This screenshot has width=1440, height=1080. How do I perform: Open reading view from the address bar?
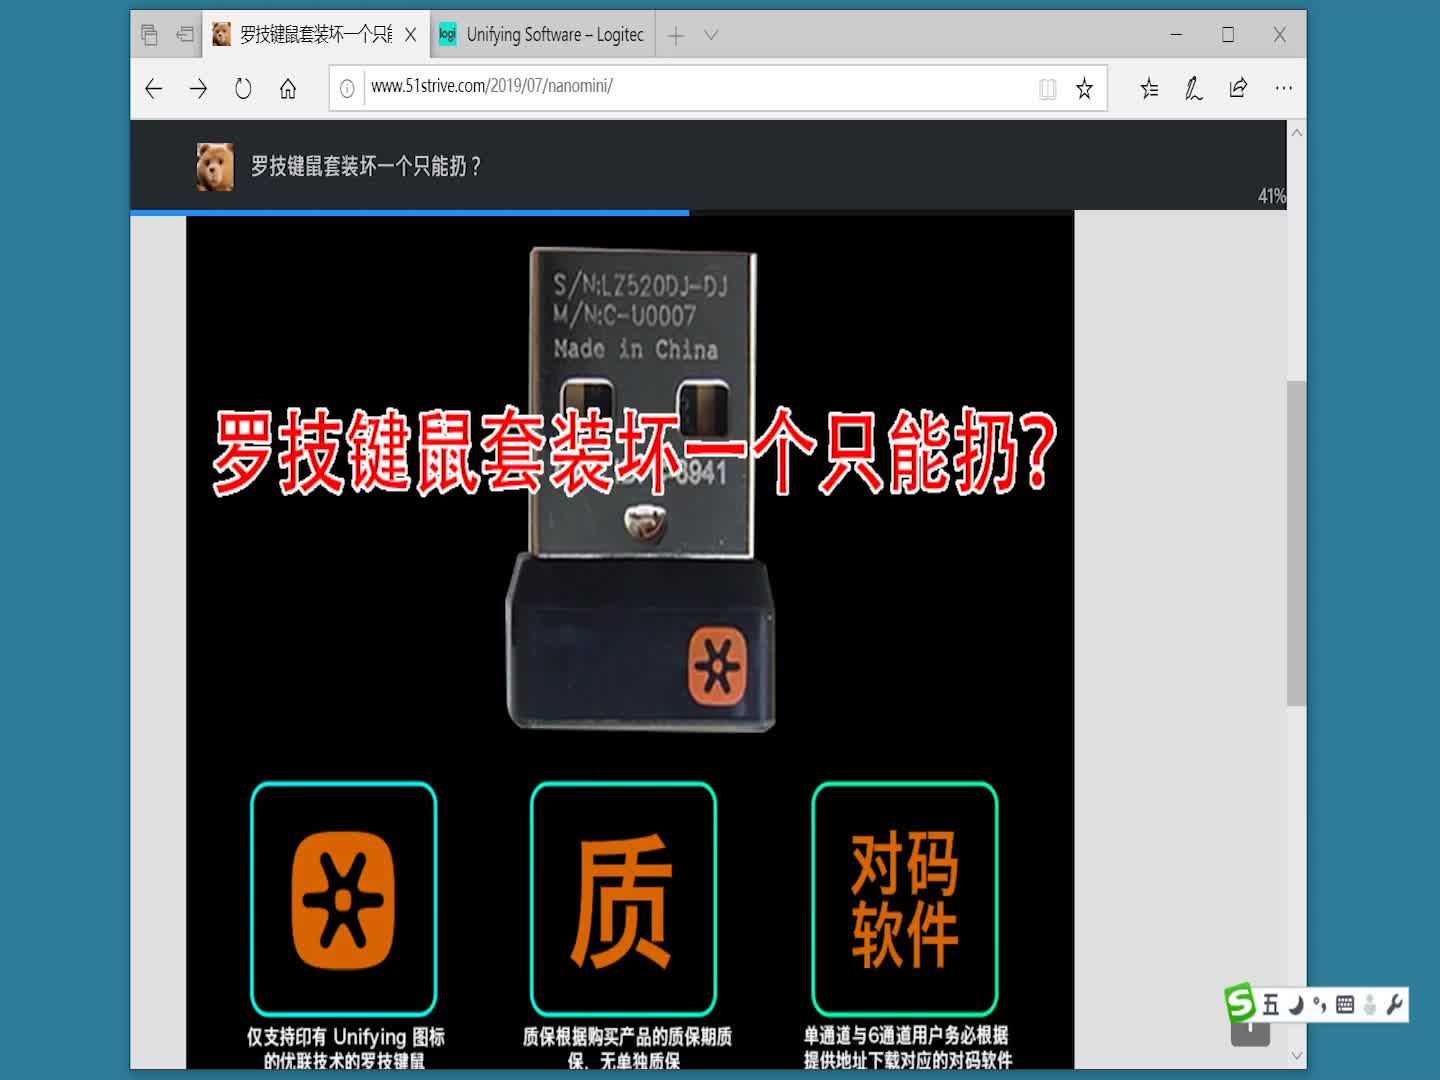pyautogui.click(x=1047, y=89)
